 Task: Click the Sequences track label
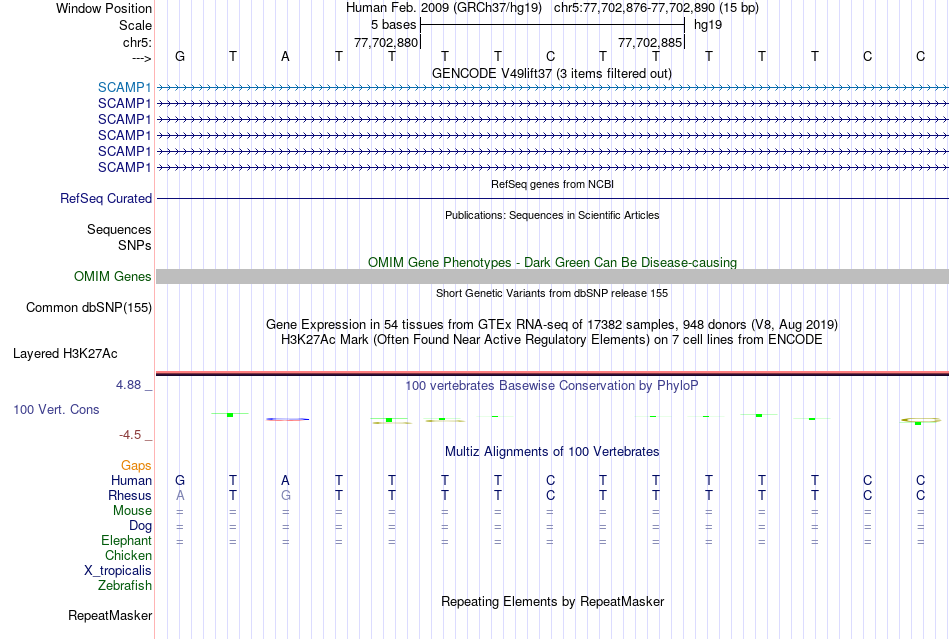coord(119,229)
